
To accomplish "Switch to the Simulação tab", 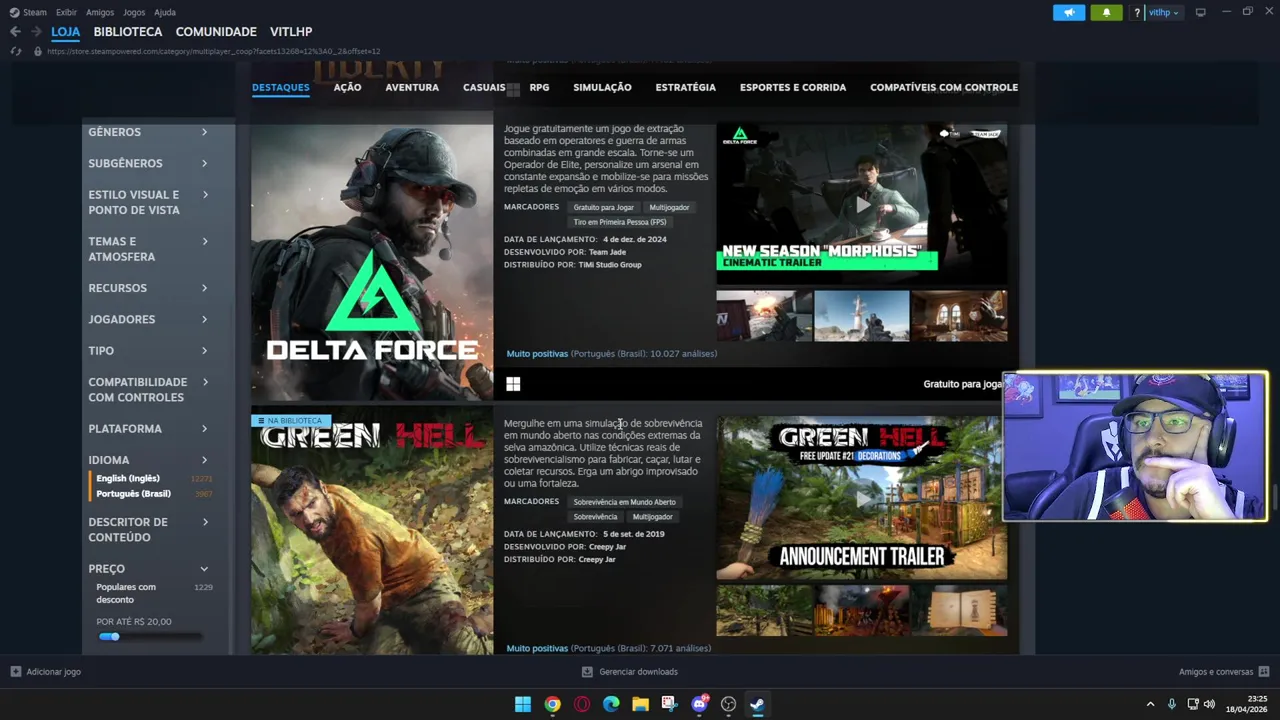I will (602, 87).
